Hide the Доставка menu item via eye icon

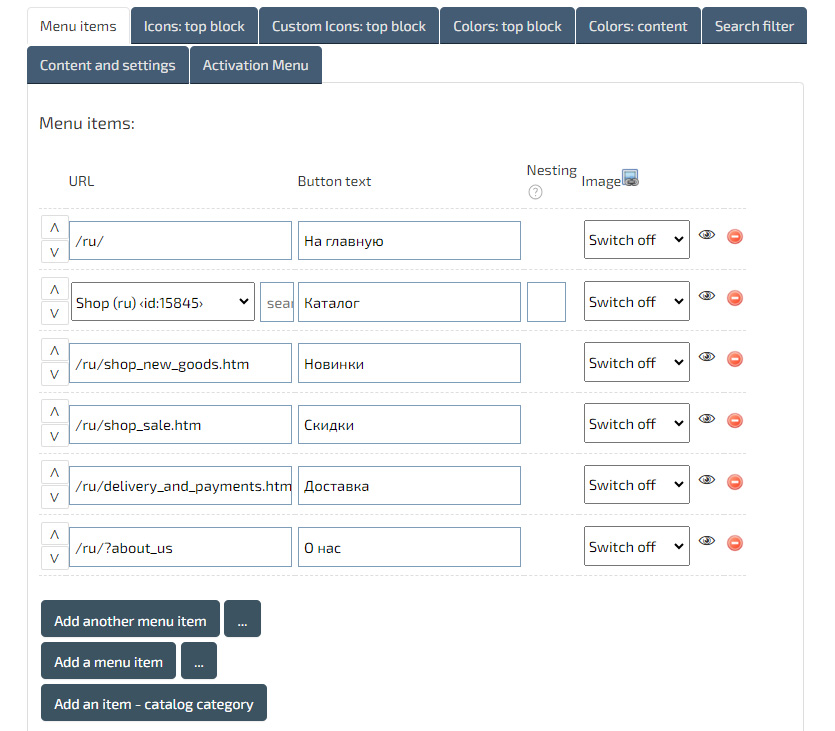coord(707,481)
